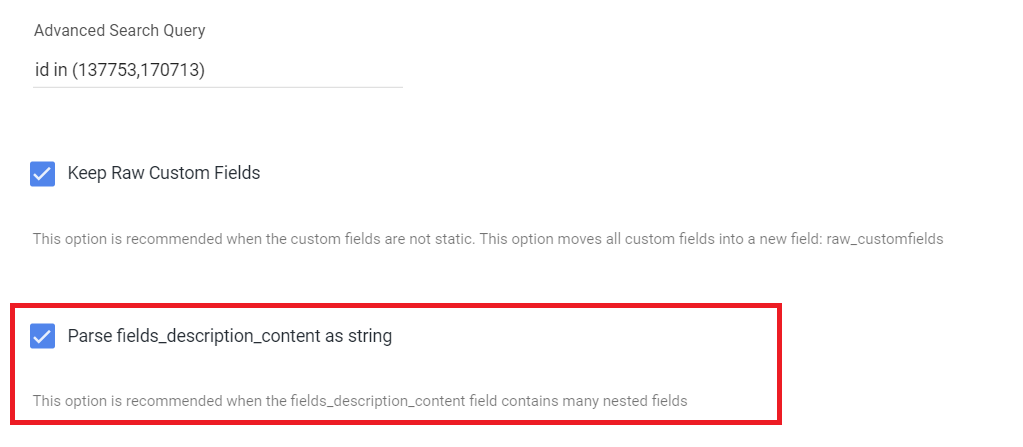Click the nested fields recommendation help text
This screenshot has width=1023, height=447.
tap(360, 401)
